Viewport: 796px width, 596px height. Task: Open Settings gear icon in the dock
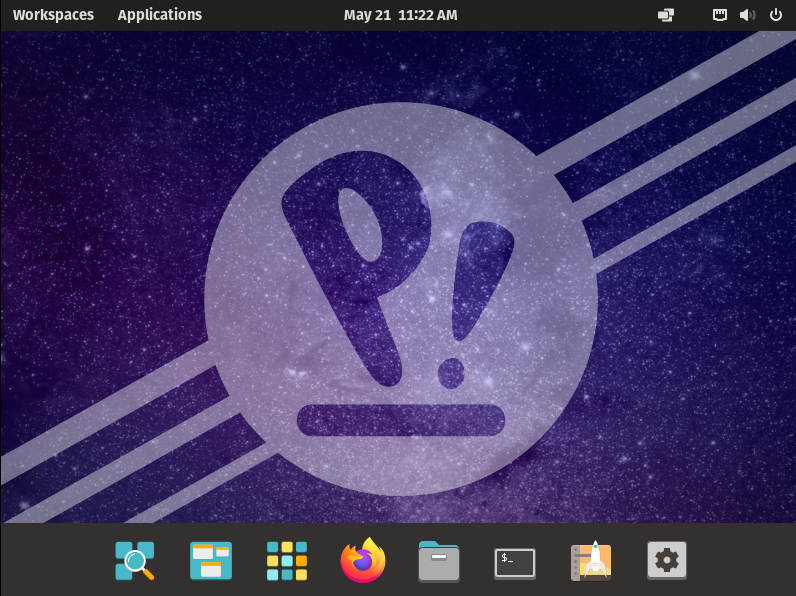click(x=667, y=560)
